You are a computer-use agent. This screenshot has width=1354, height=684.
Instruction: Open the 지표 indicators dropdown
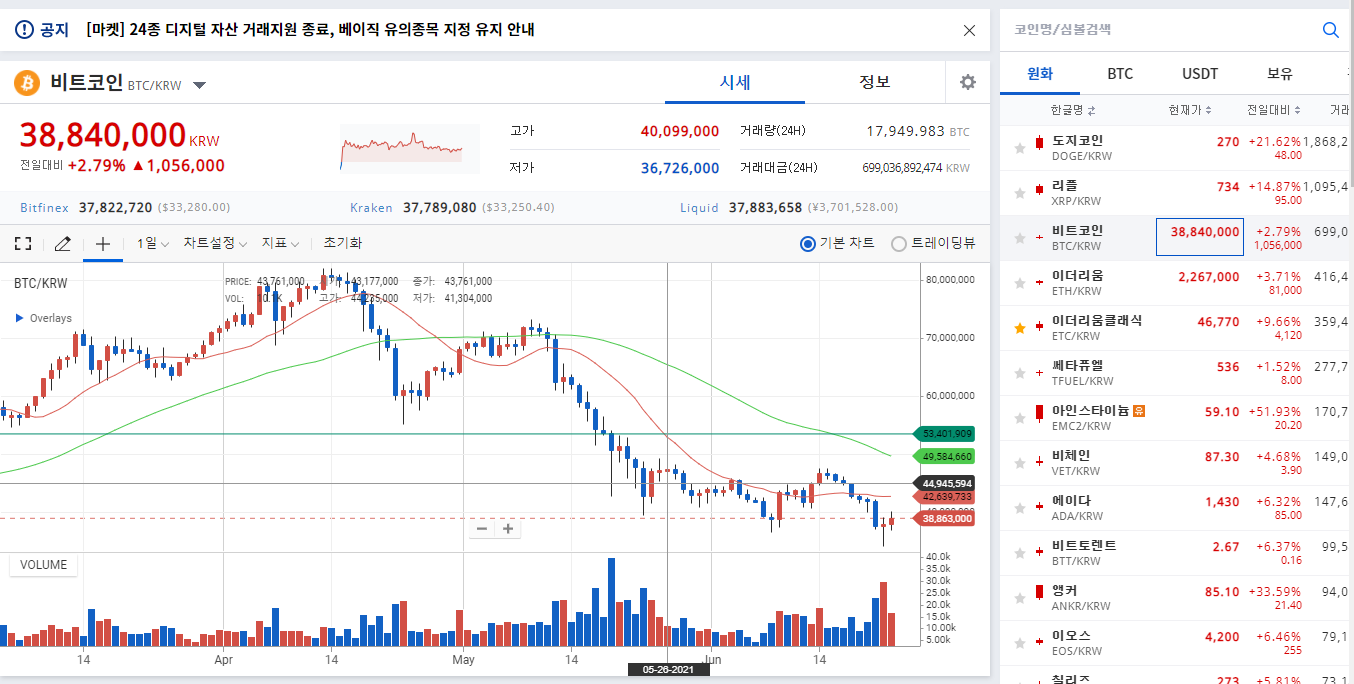[280, 243]
